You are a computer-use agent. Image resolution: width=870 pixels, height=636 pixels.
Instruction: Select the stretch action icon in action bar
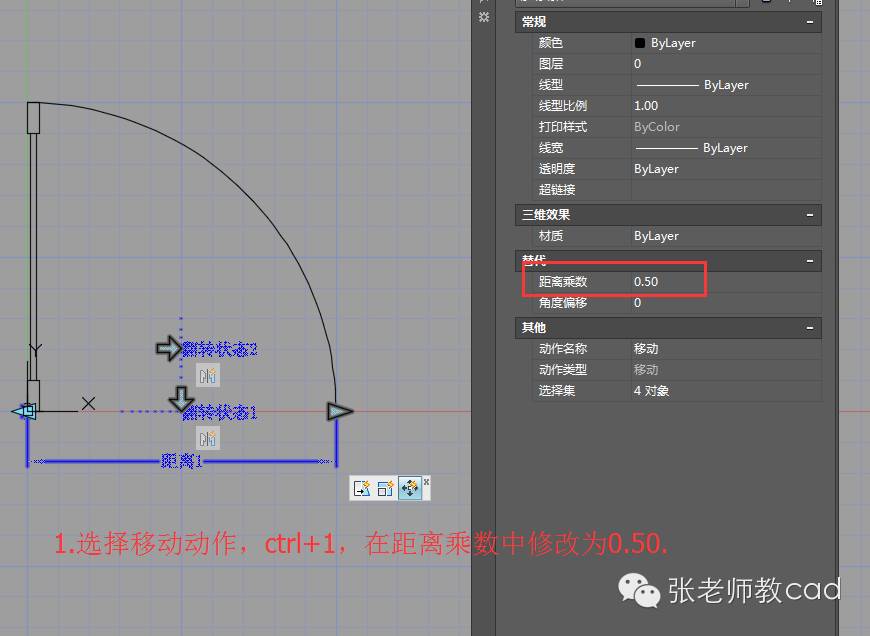pyautogui.click(x=362, y=488)
